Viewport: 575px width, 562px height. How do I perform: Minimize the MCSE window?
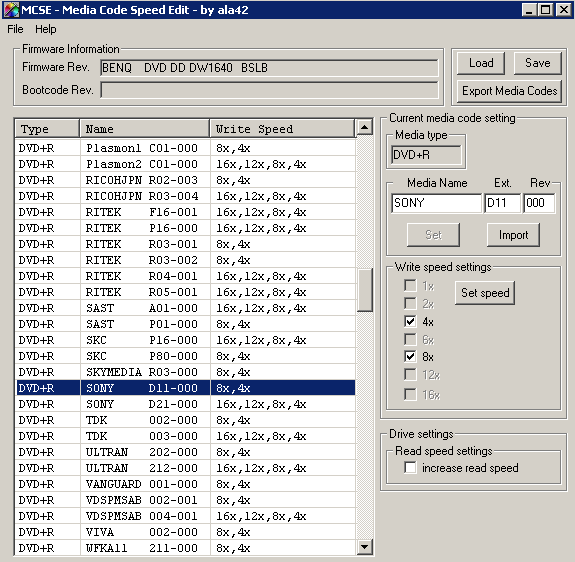point(529,10)
